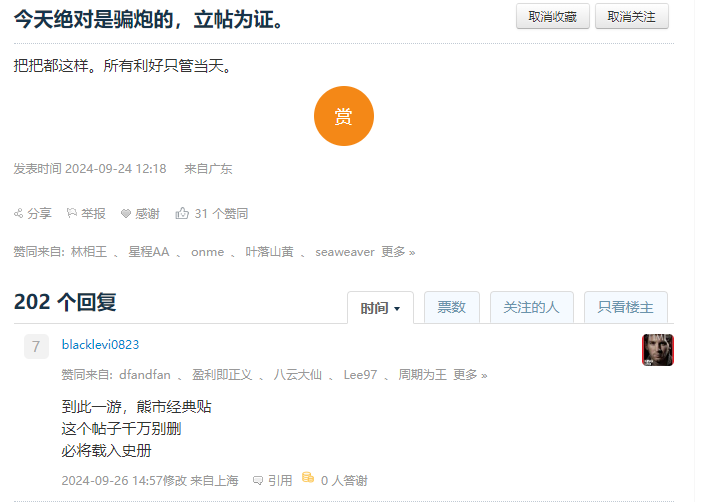
Task: Open blacklevi0823 user profile link
Action: tap(100, 345)
